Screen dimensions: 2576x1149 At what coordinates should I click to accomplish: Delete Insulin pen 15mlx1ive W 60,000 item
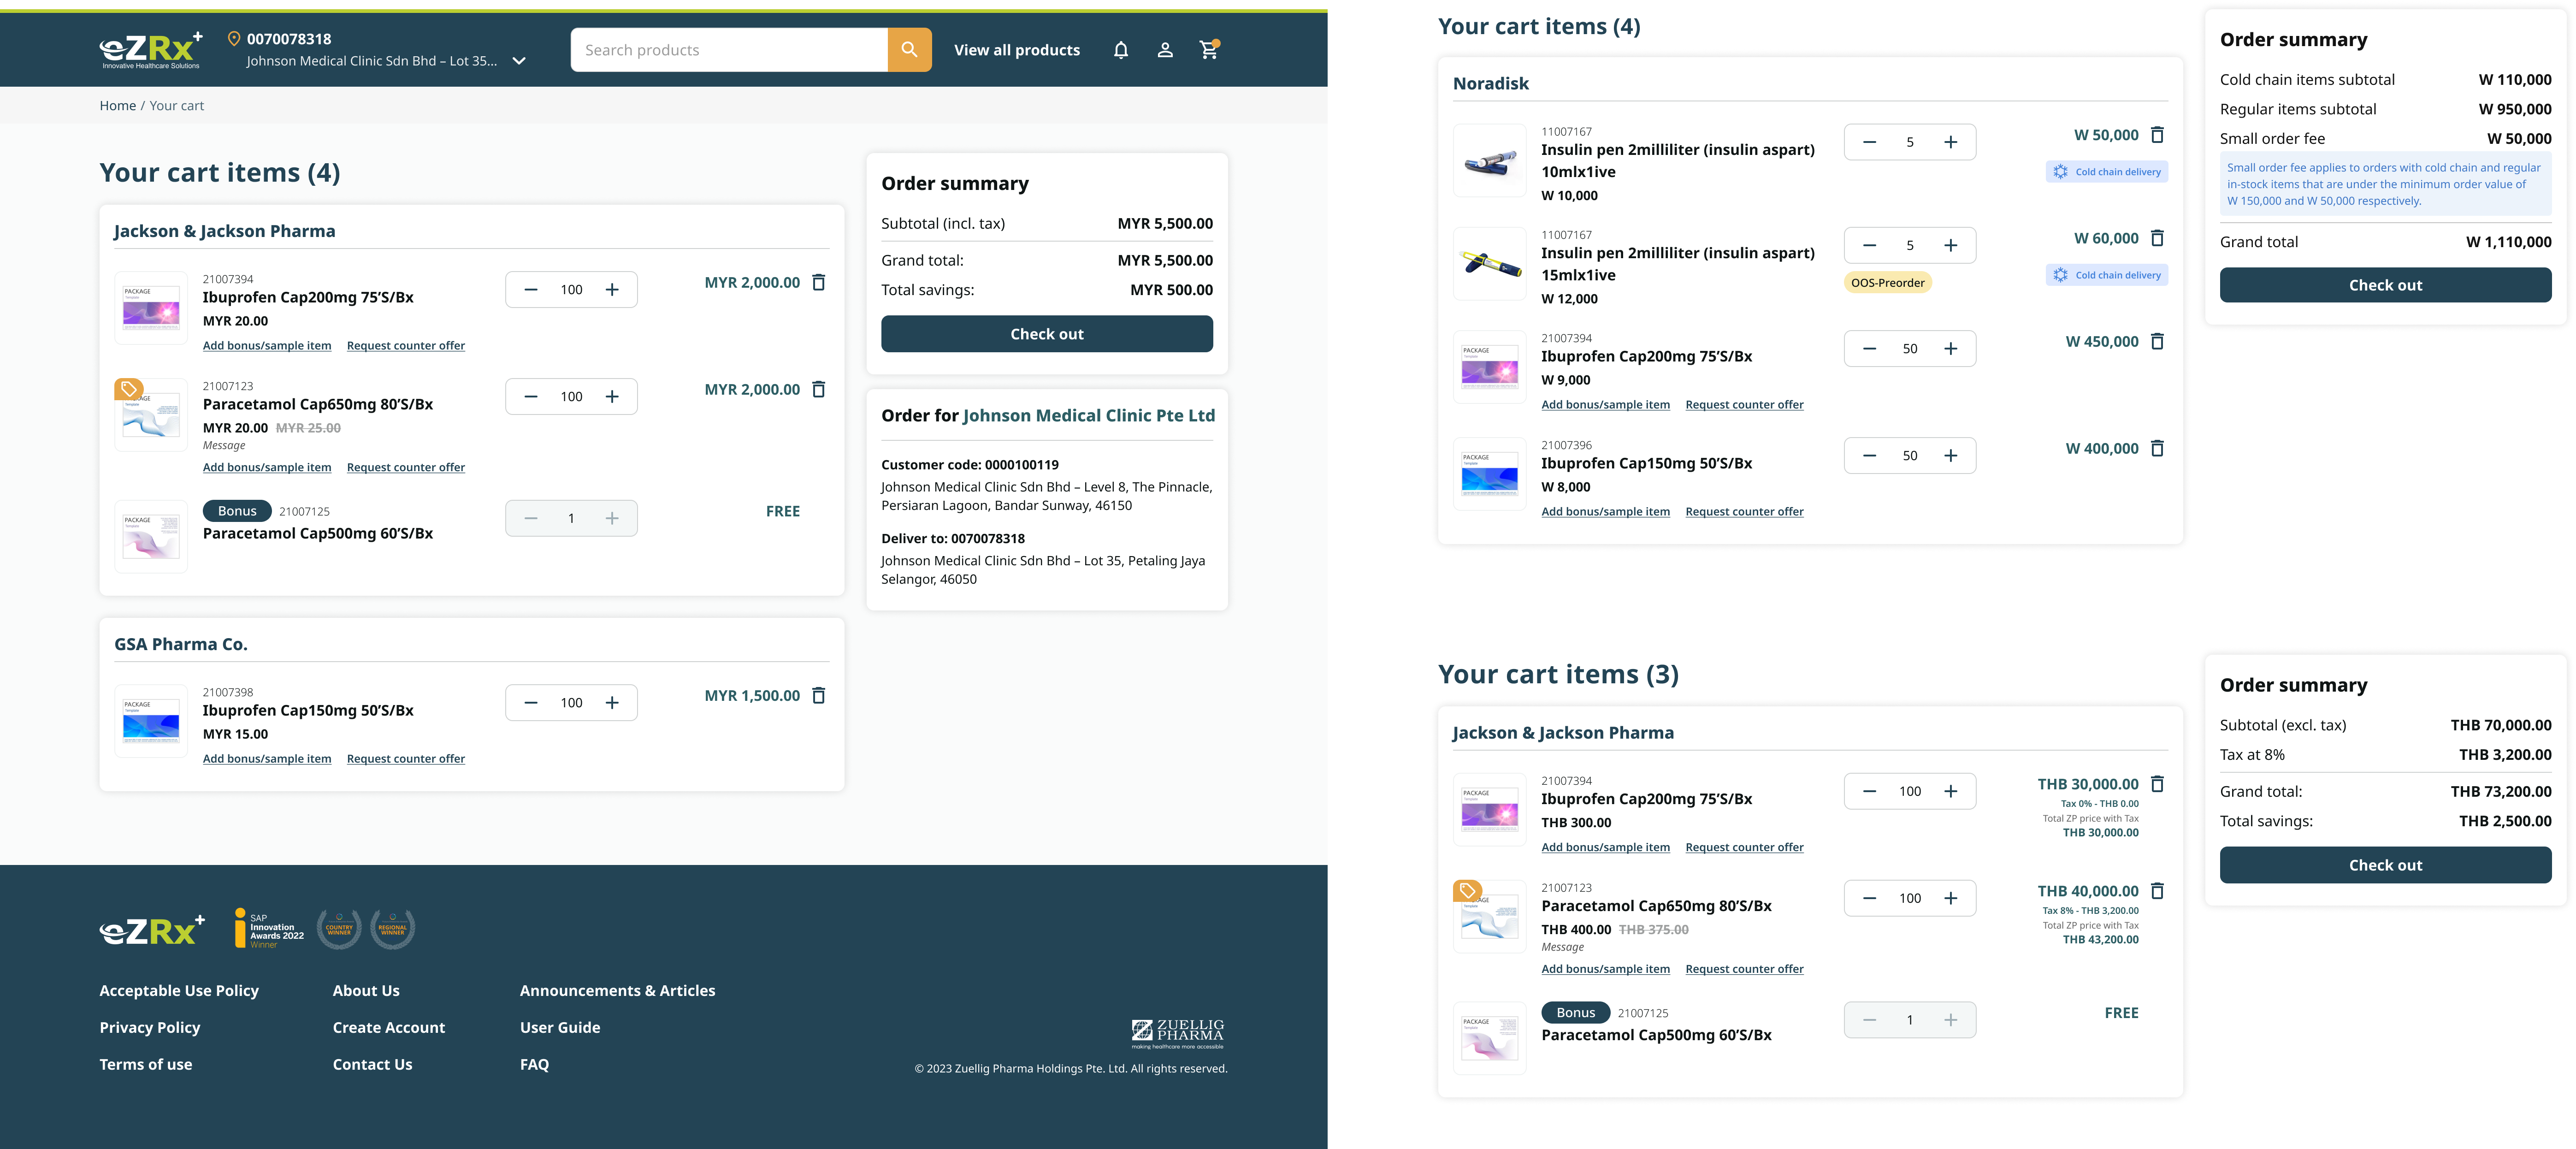pos(2158,238)
